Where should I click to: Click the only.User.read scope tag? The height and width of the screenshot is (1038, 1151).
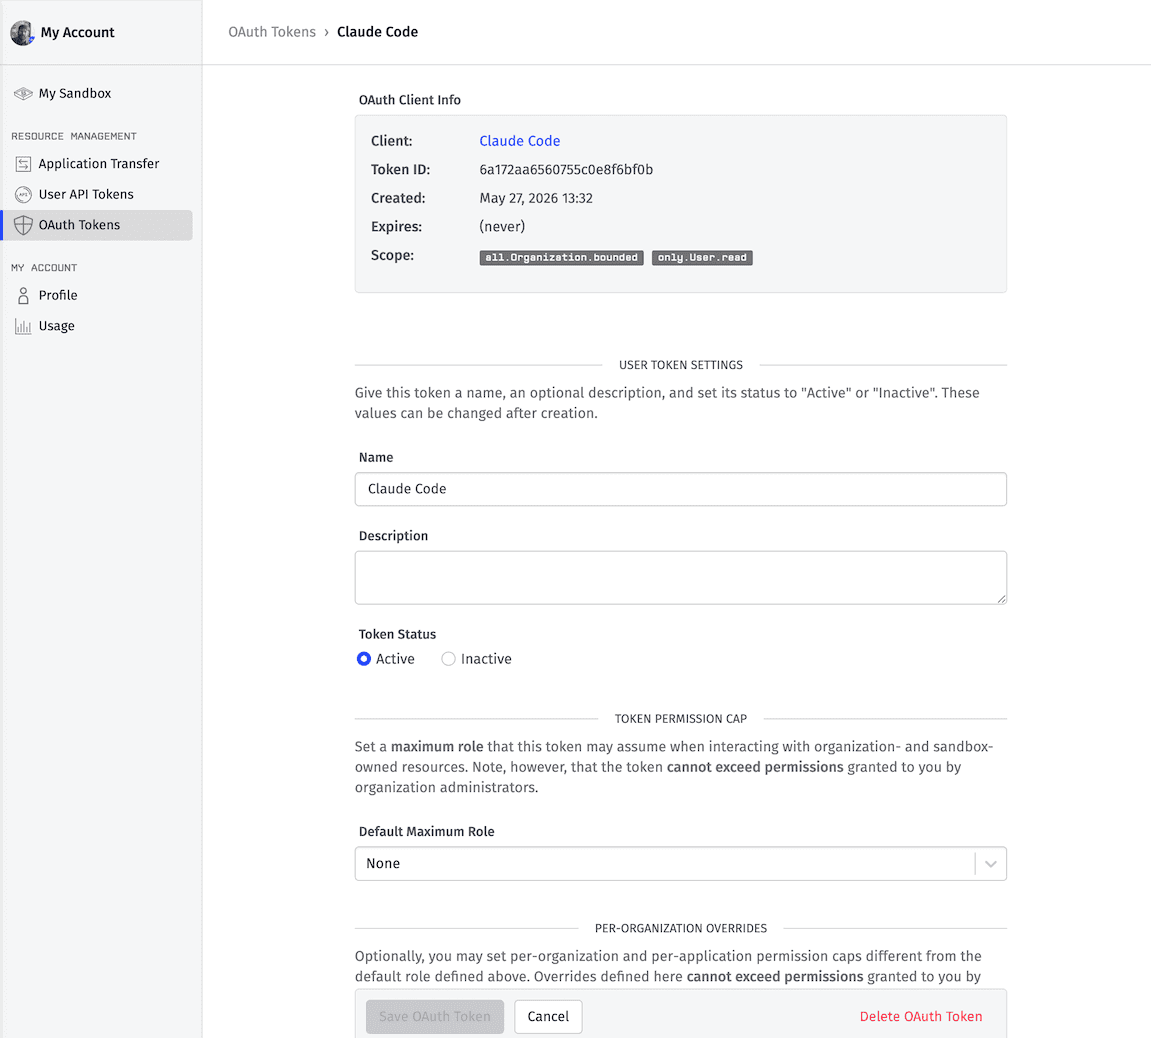(x=702, y=258)
